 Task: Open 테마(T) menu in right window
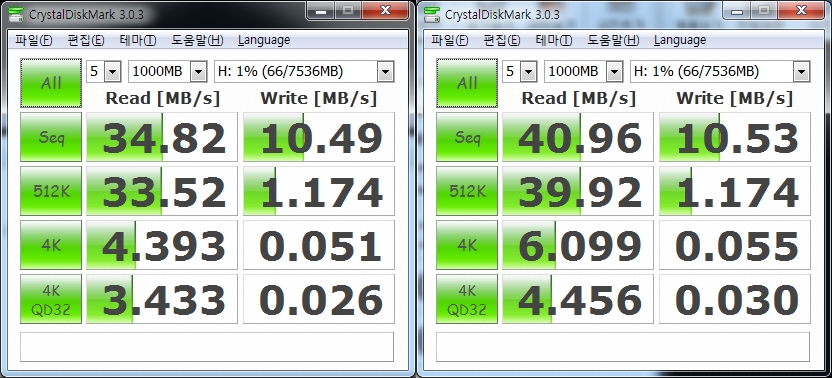click(553, 40)
